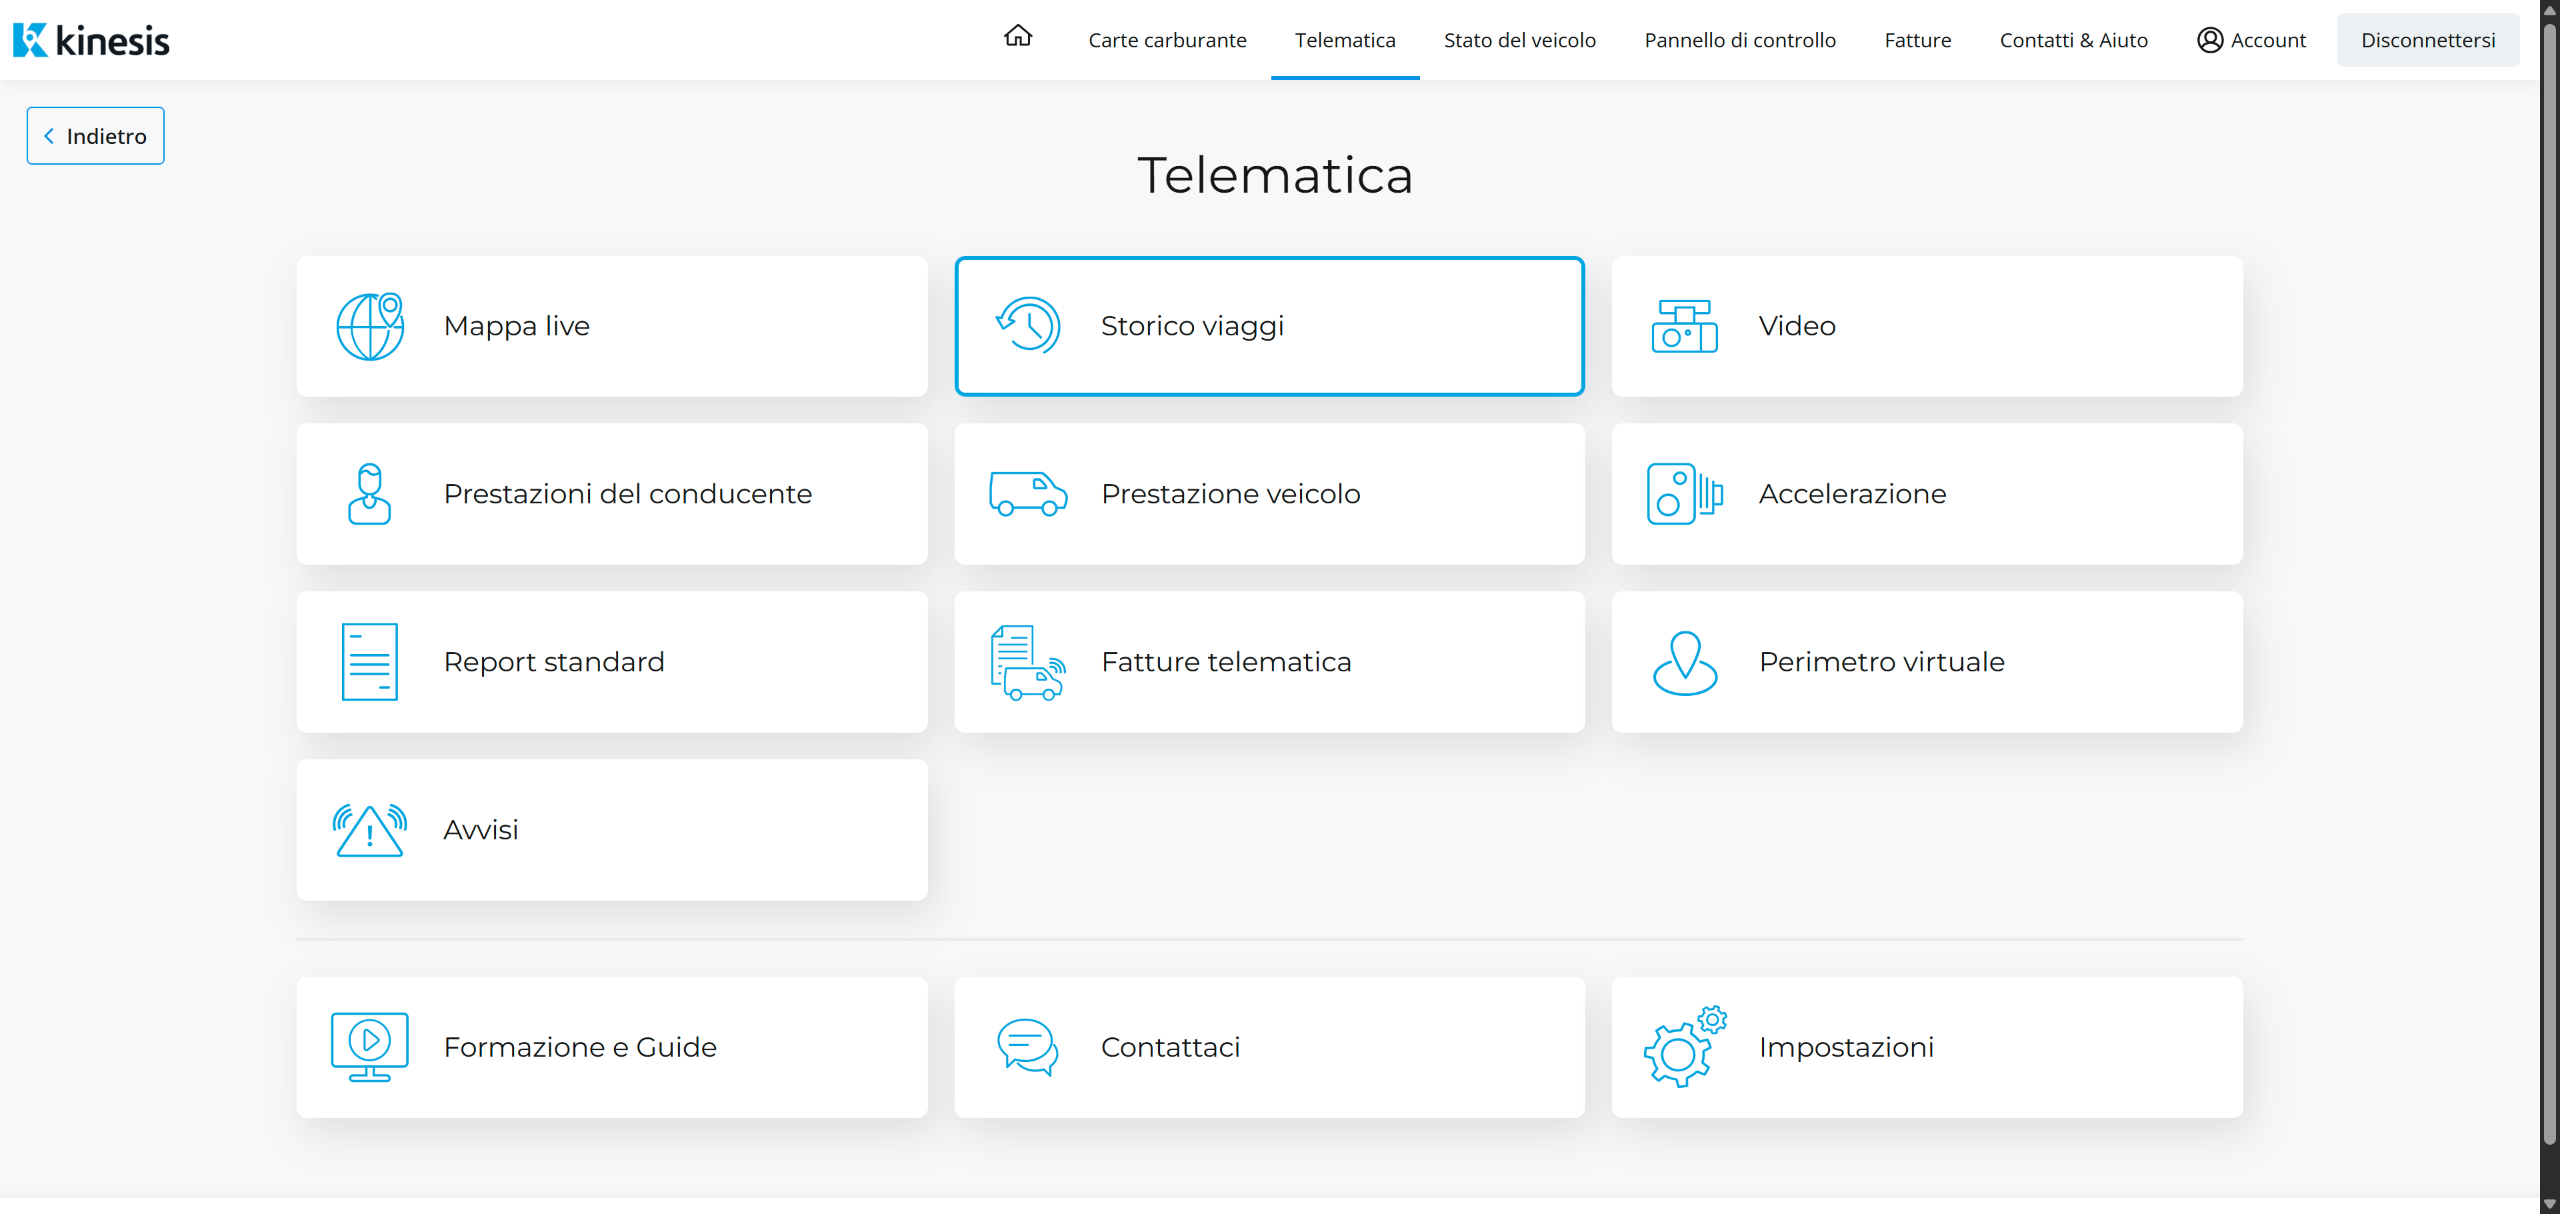Screen dimensions: 2560x1214
Task: Open the Carte carburante menu
Action: [x=1167, y=40]
